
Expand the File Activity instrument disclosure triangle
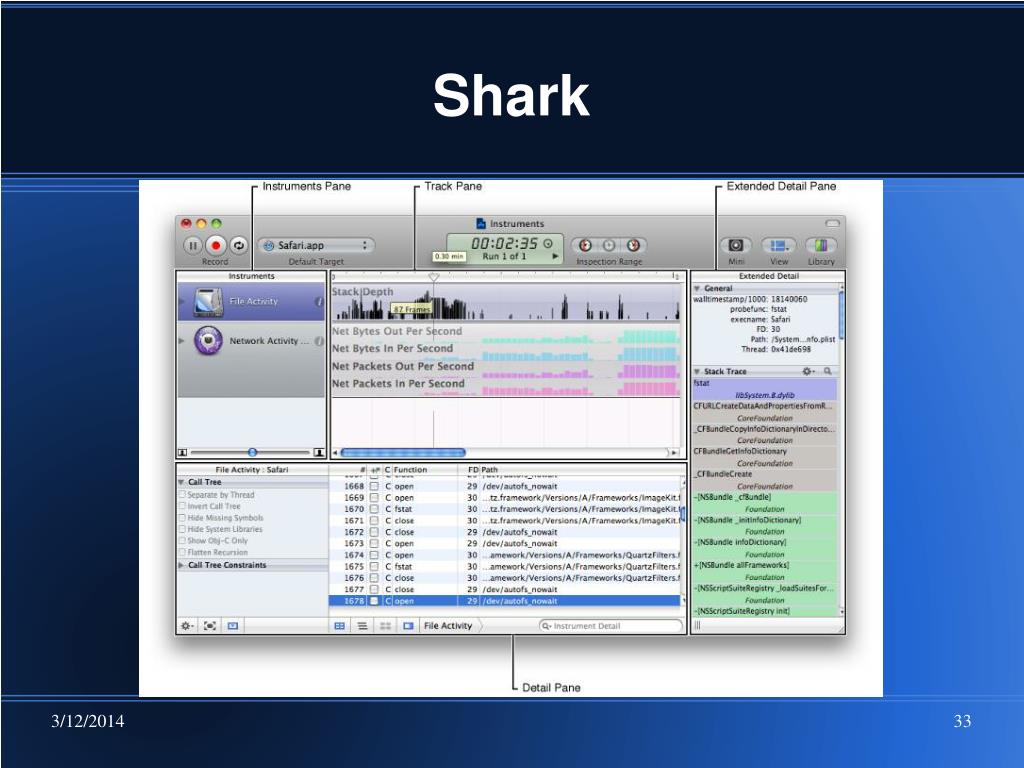point(182,302)
